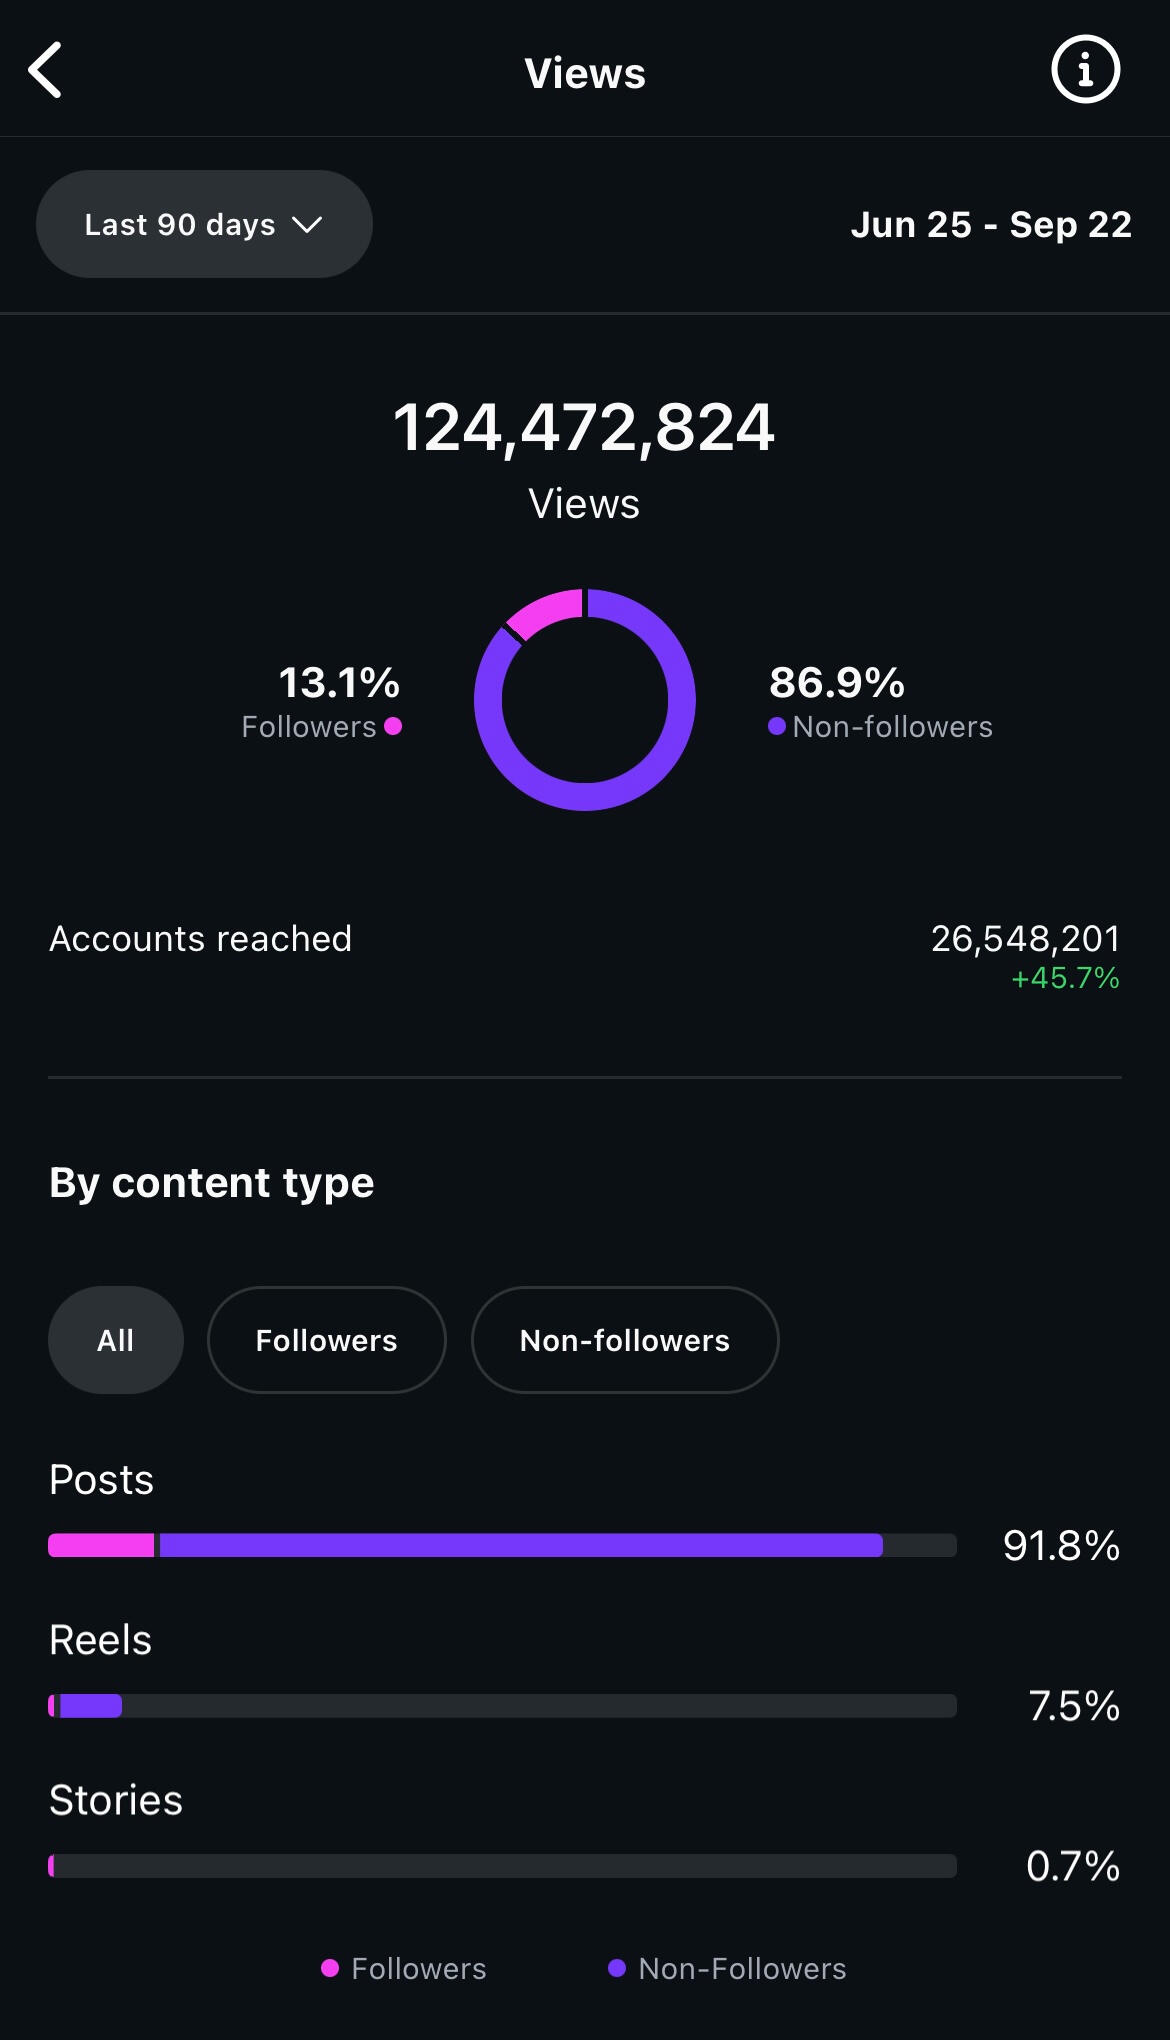Tap the pink Followers legend dot at bottom
The height and width of the screenshot is (2040, 1170).
(x=330, y=1968)
